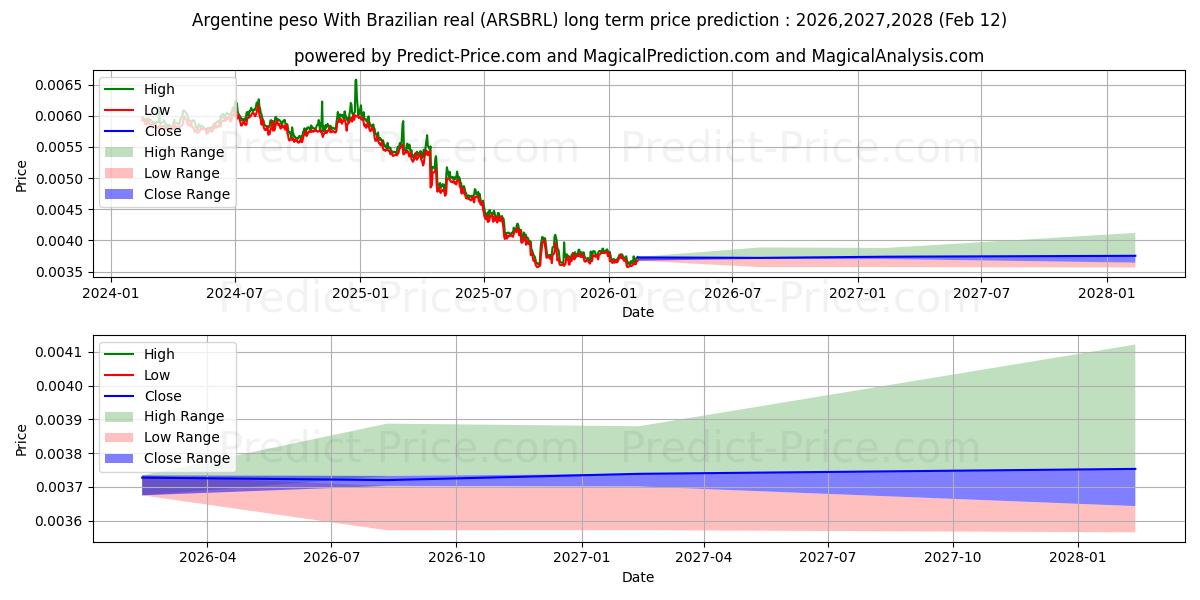Click the green High line swatch in top legend
Screen dimensions: 1200x600
click(x=120, y=89)
